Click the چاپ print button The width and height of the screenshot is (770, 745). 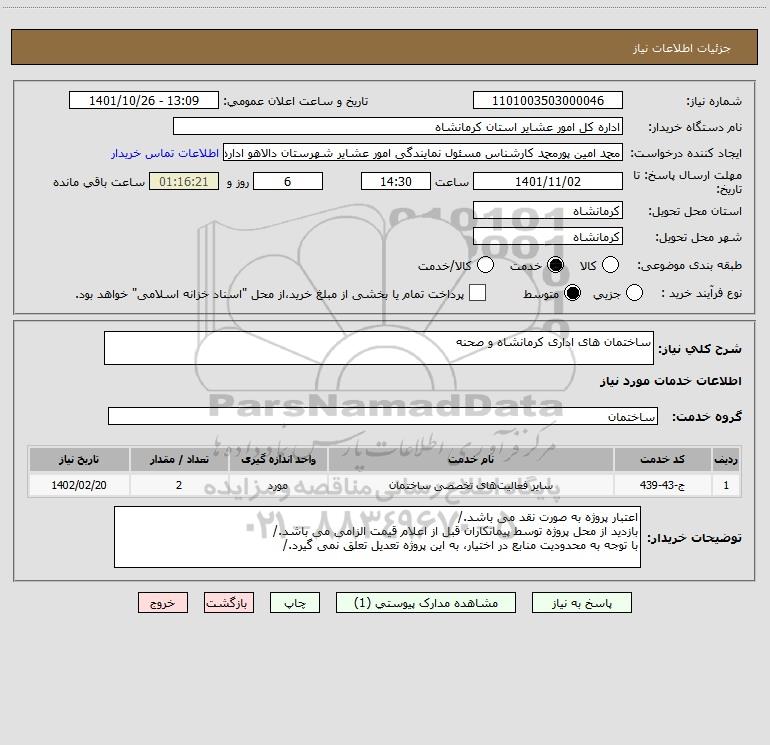(x=295, y=603)
